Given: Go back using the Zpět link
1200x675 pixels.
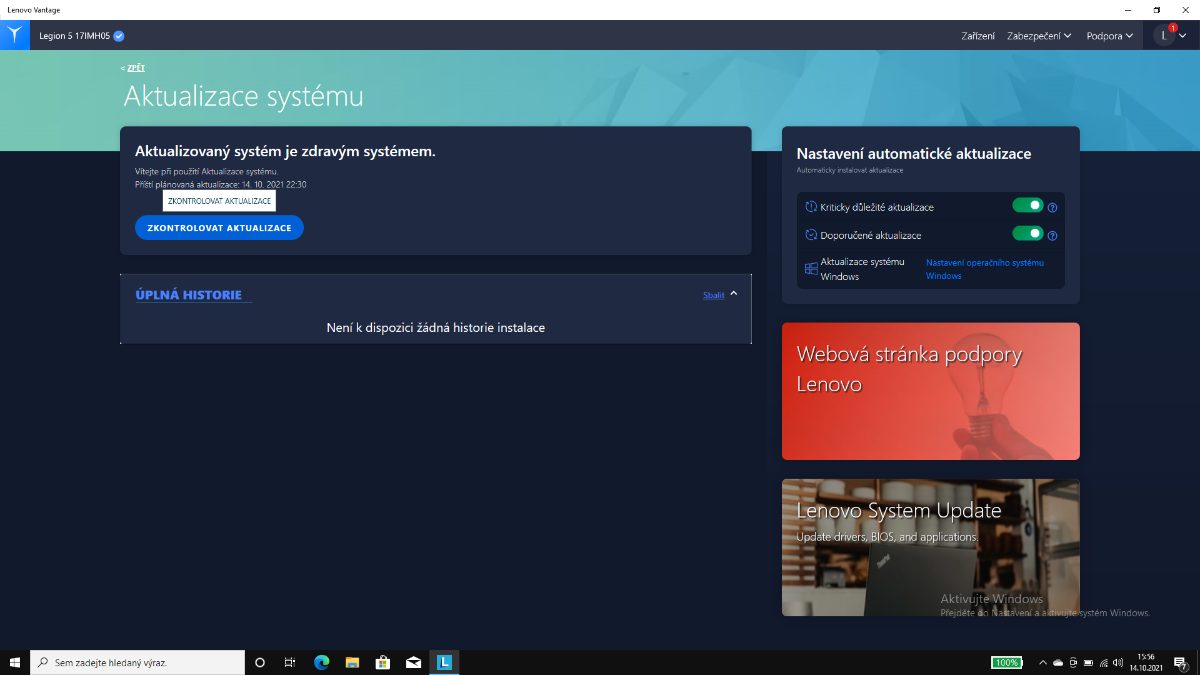Looking at the screenshot, I should point(134,68).
